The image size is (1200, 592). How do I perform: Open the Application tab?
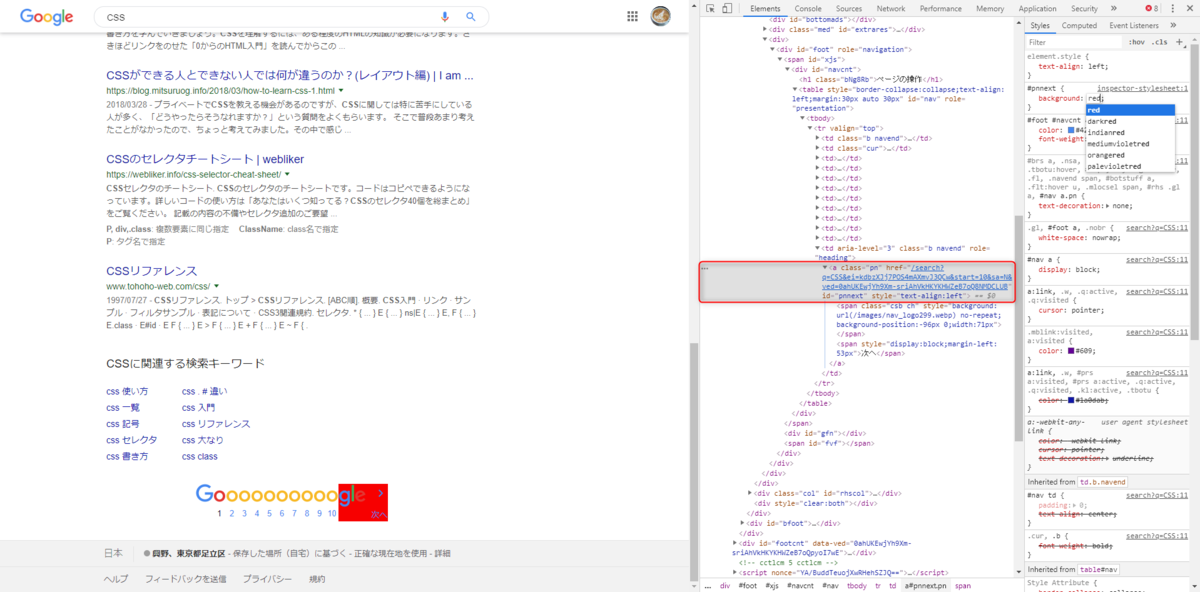pyautogui.click(x=1038, y=8)
